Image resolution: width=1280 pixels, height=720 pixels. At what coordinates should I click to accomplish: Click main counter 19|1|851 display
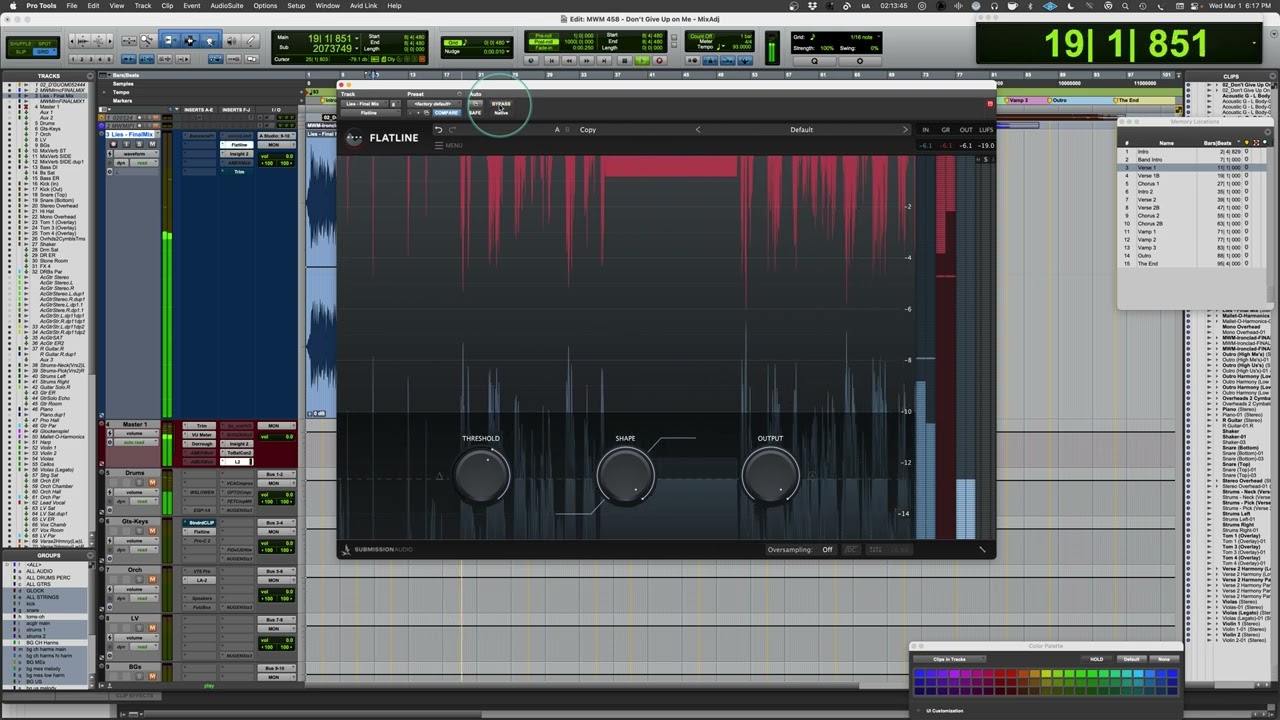click(x=1126, y=44)
